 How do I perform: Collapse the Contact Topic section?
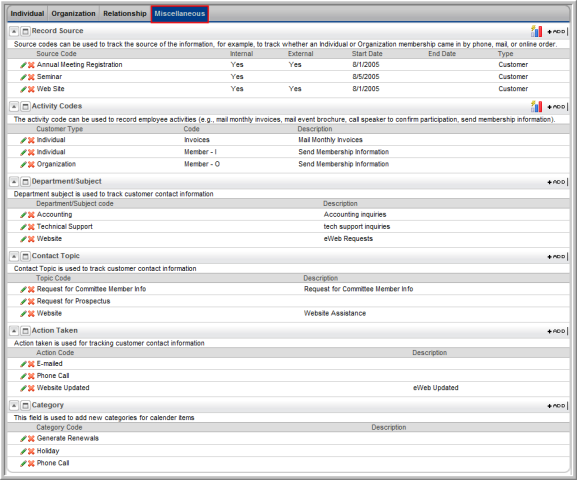click(x=14, y=256)
